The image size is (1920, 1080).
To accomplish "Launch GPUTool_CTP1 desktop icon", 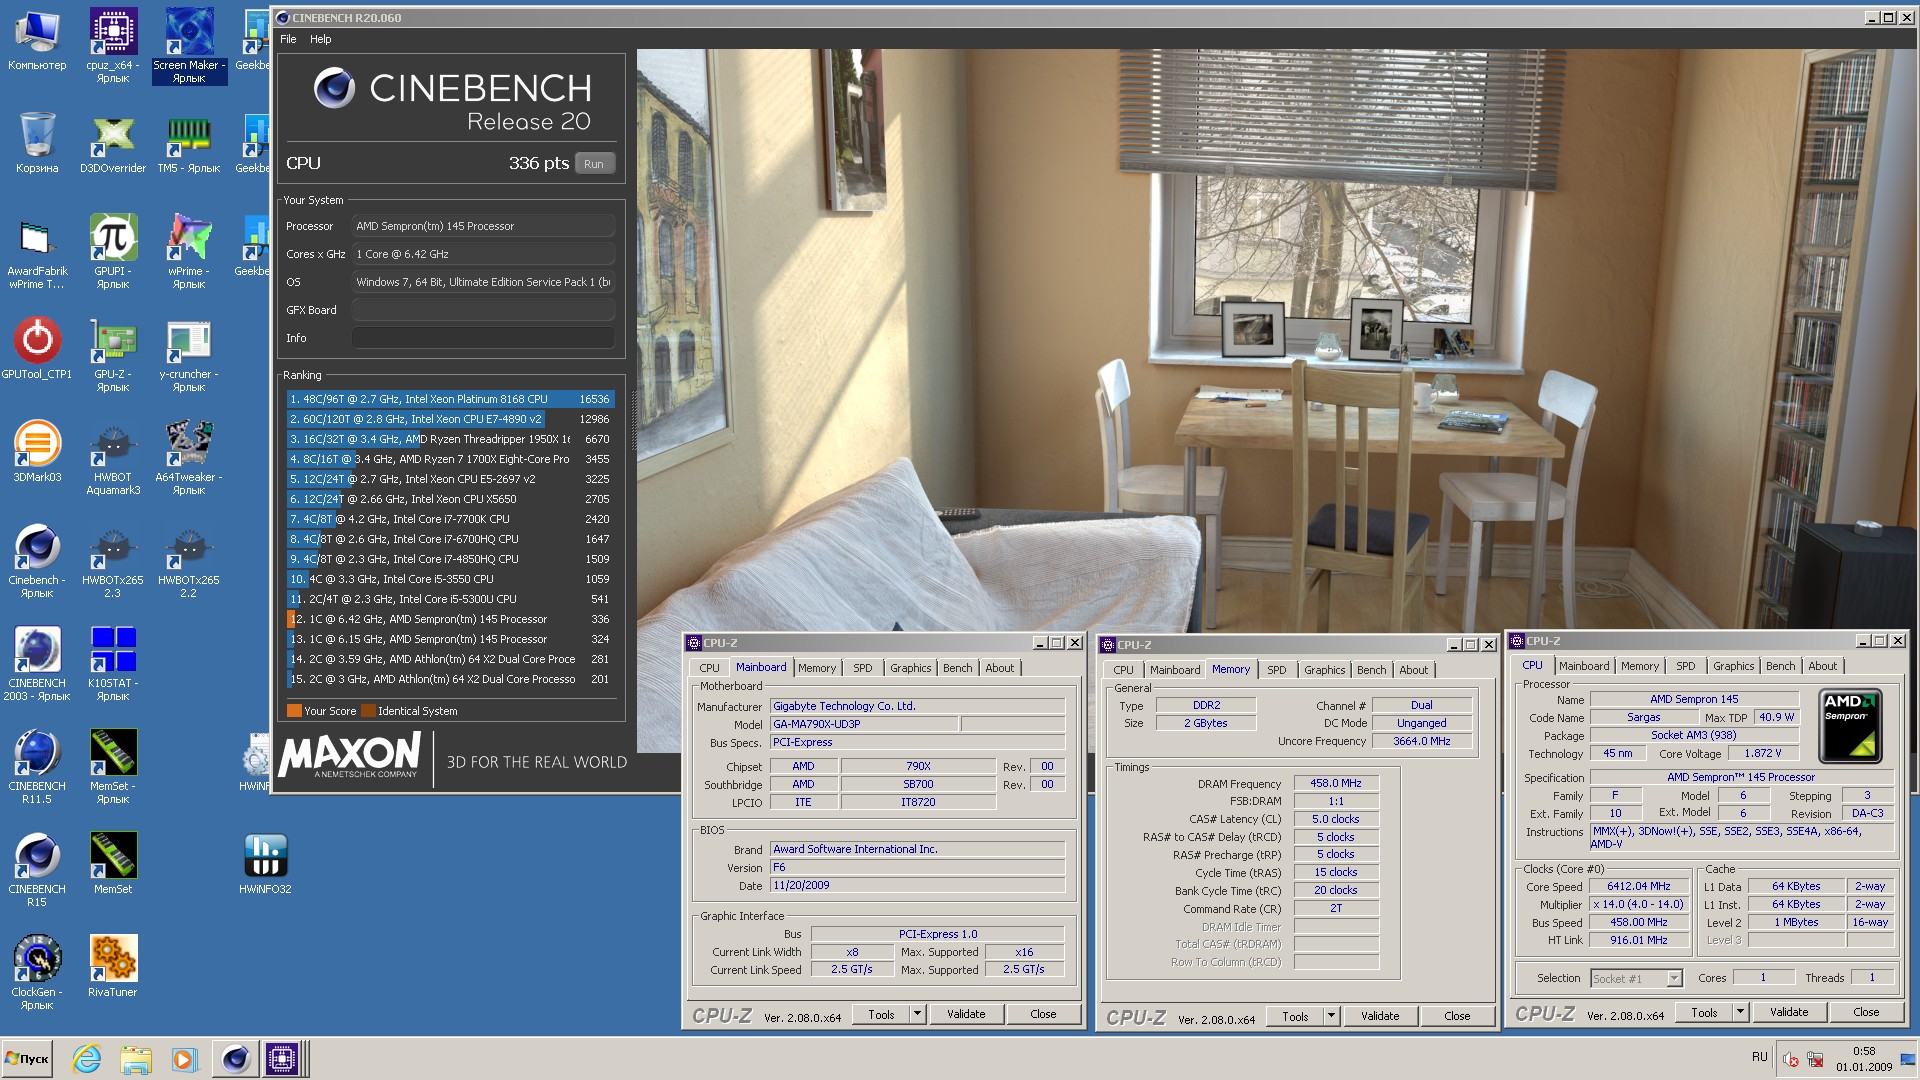I will tap(37, 349).
